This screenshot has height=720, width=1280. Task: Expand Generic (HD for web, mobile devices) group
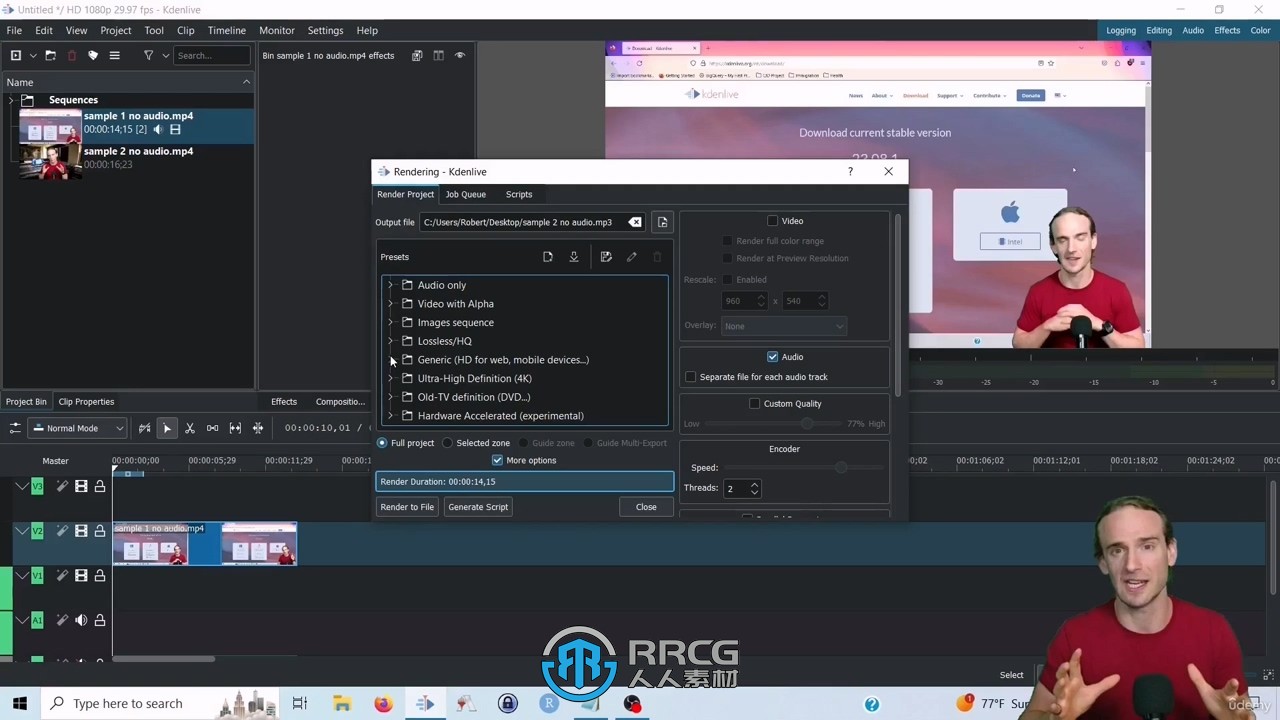point(390,360)
